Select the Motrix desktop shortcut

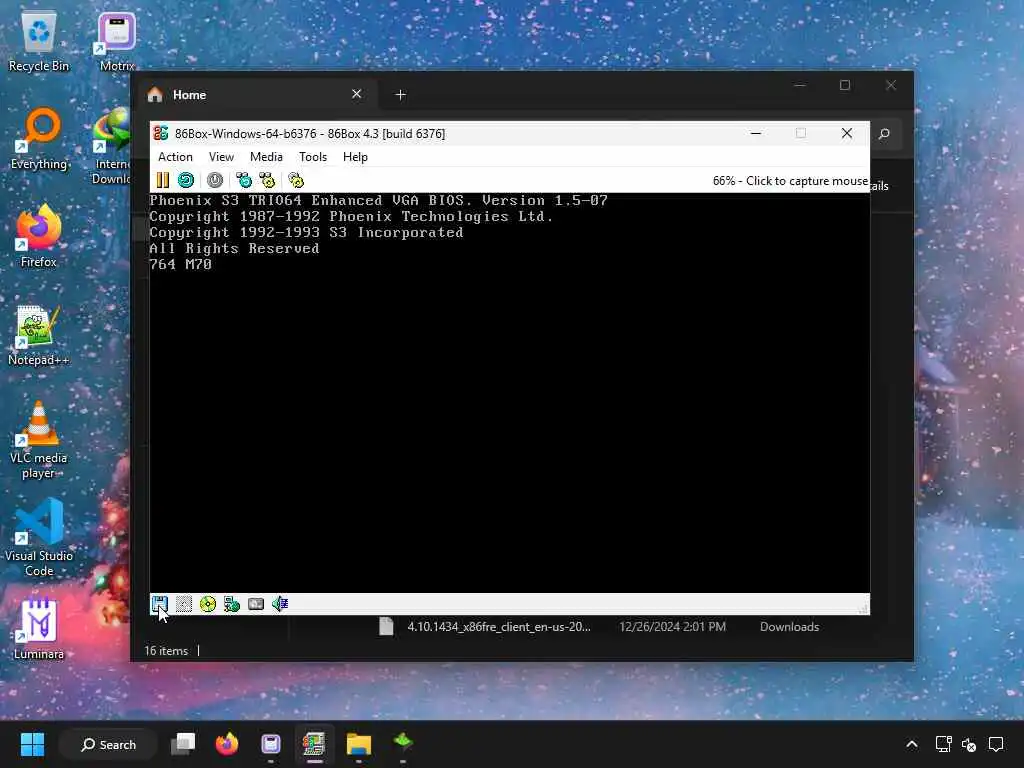tap(117, 43)
